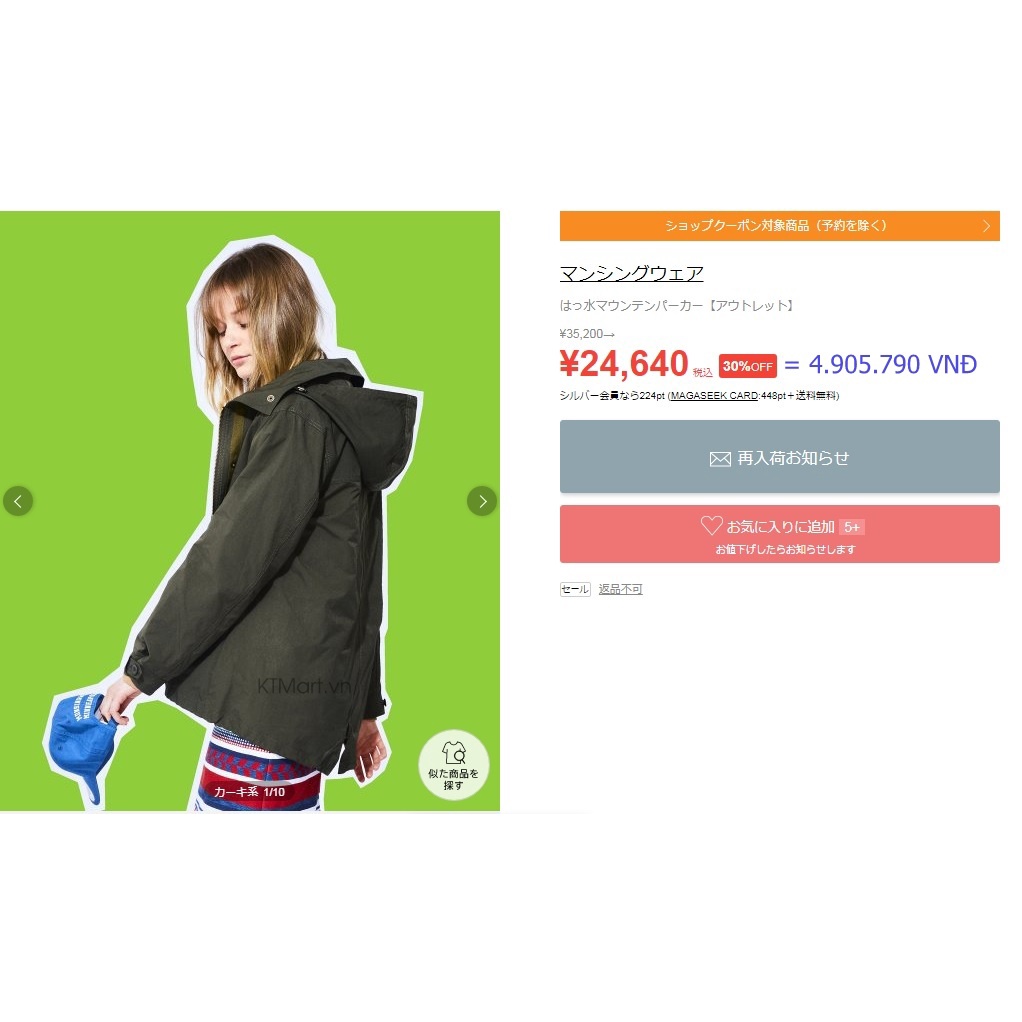This screenshot has height=1022, width=1022.
Task: Click the product title はっ水マウンテンパーカー
Action: pos(677,306)
